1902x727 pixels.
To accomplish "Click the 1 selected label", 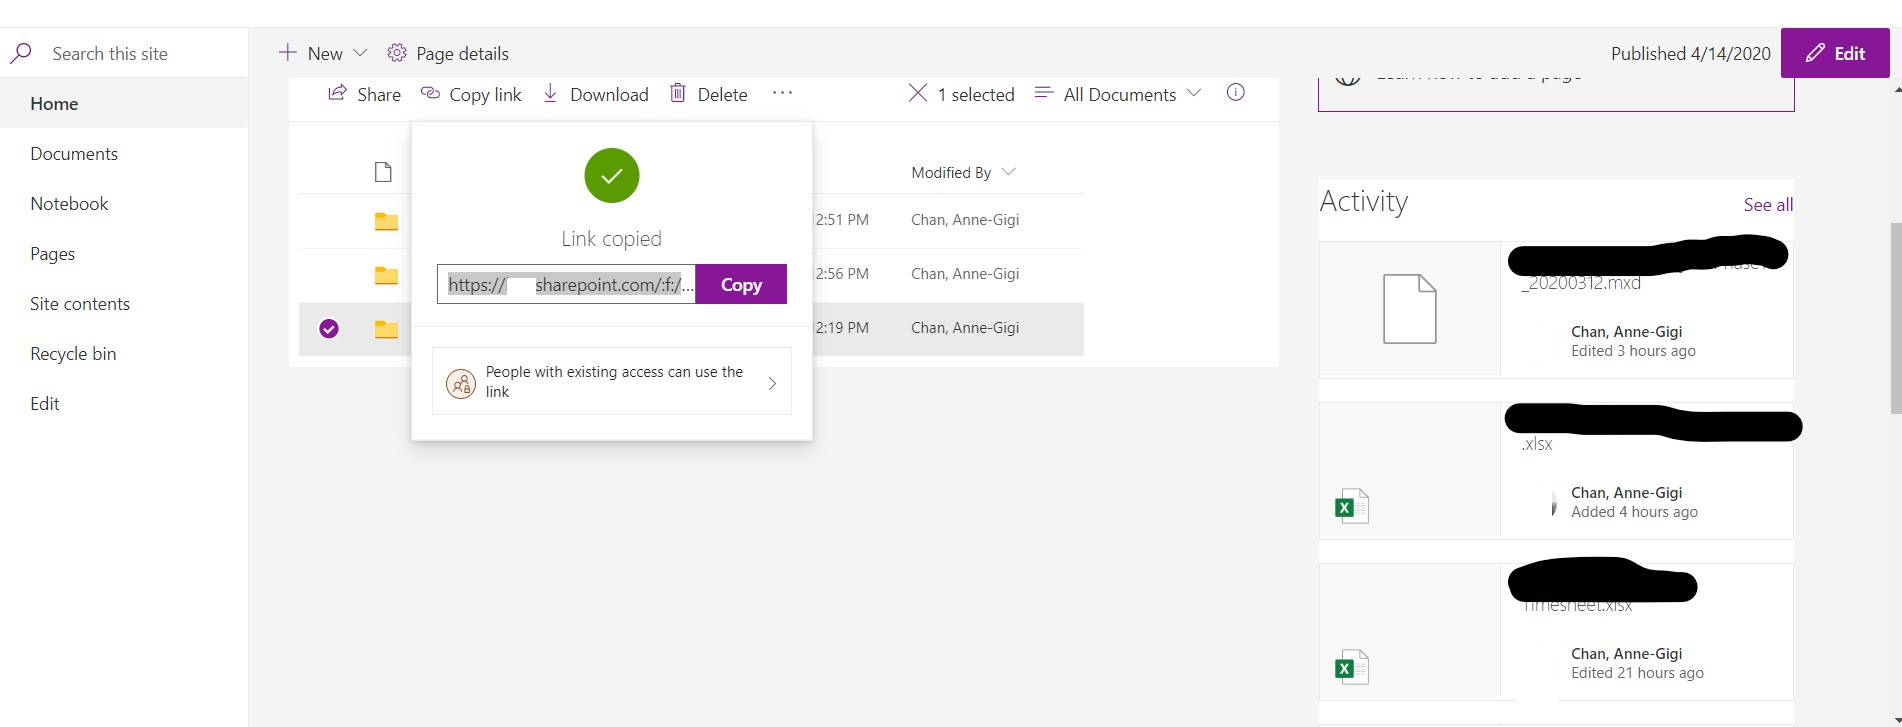I will [x=976, y=94].
